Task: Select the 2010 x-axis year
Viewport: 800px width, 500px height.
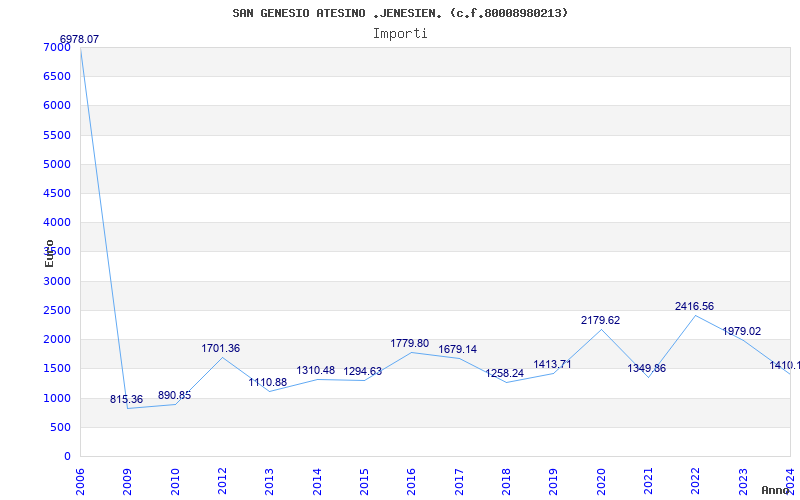Action: click(175, 481)
